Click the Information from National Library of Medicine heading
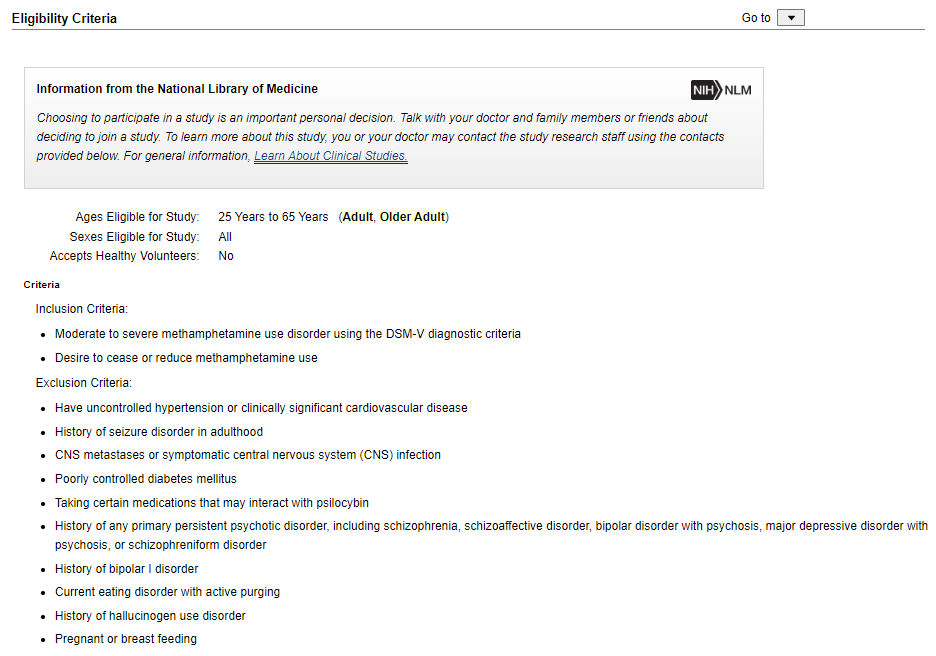The height and width of the screenshot is (656, 936). coord(177,89)
